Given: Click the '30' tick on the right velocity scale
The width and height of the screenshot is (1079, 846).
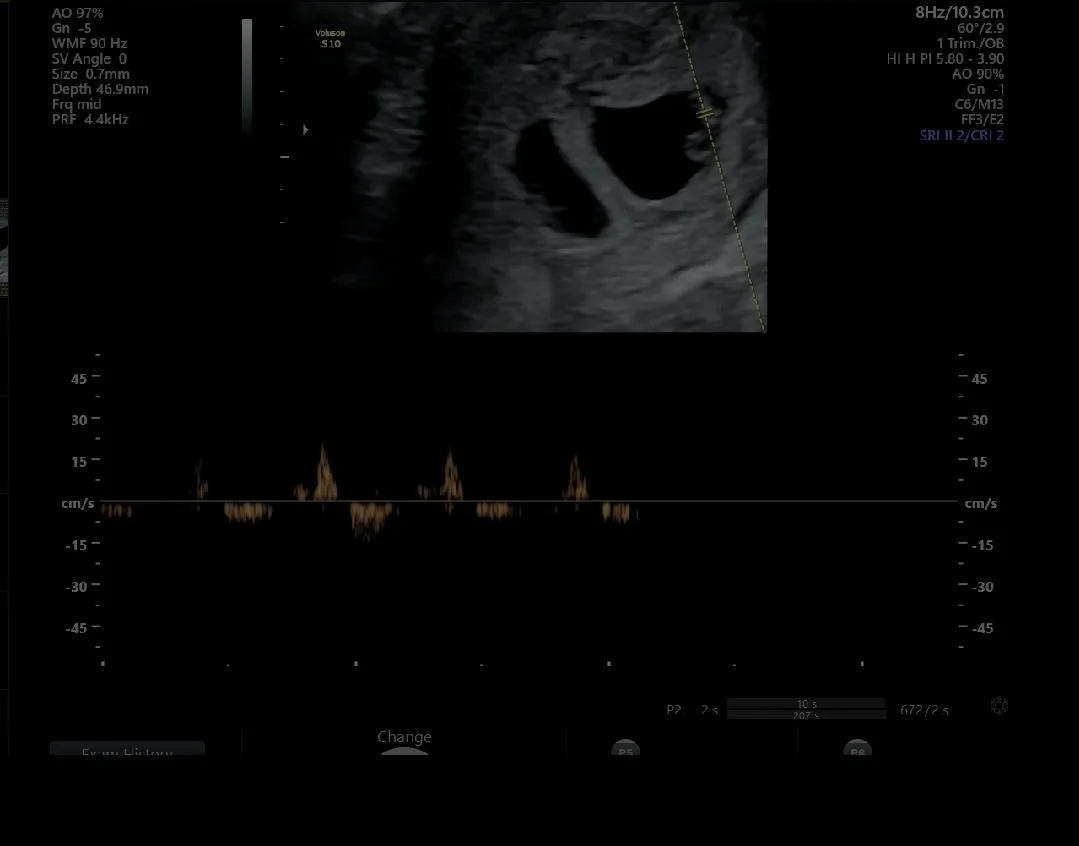Looking at the screenshot, I should [x=979, y=420].
